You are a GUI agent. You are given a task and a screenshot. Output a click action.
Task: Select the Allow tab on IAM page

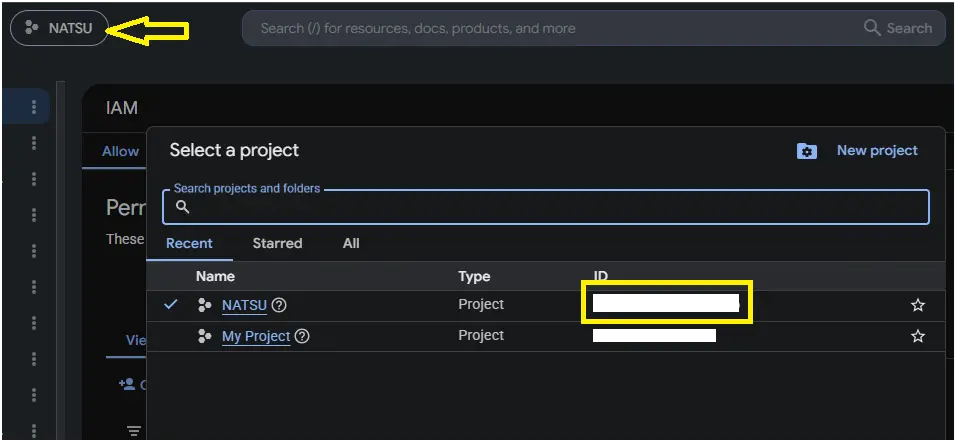click(x=120, y=151)
